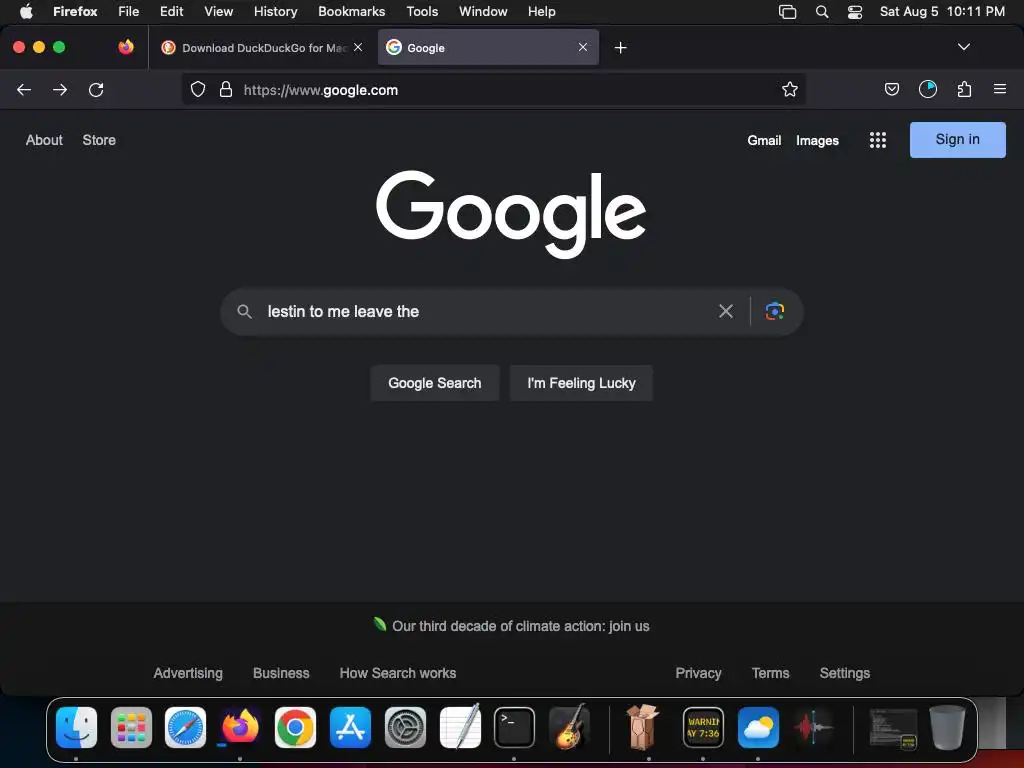Open App Store from the dock

click(350, 727)
